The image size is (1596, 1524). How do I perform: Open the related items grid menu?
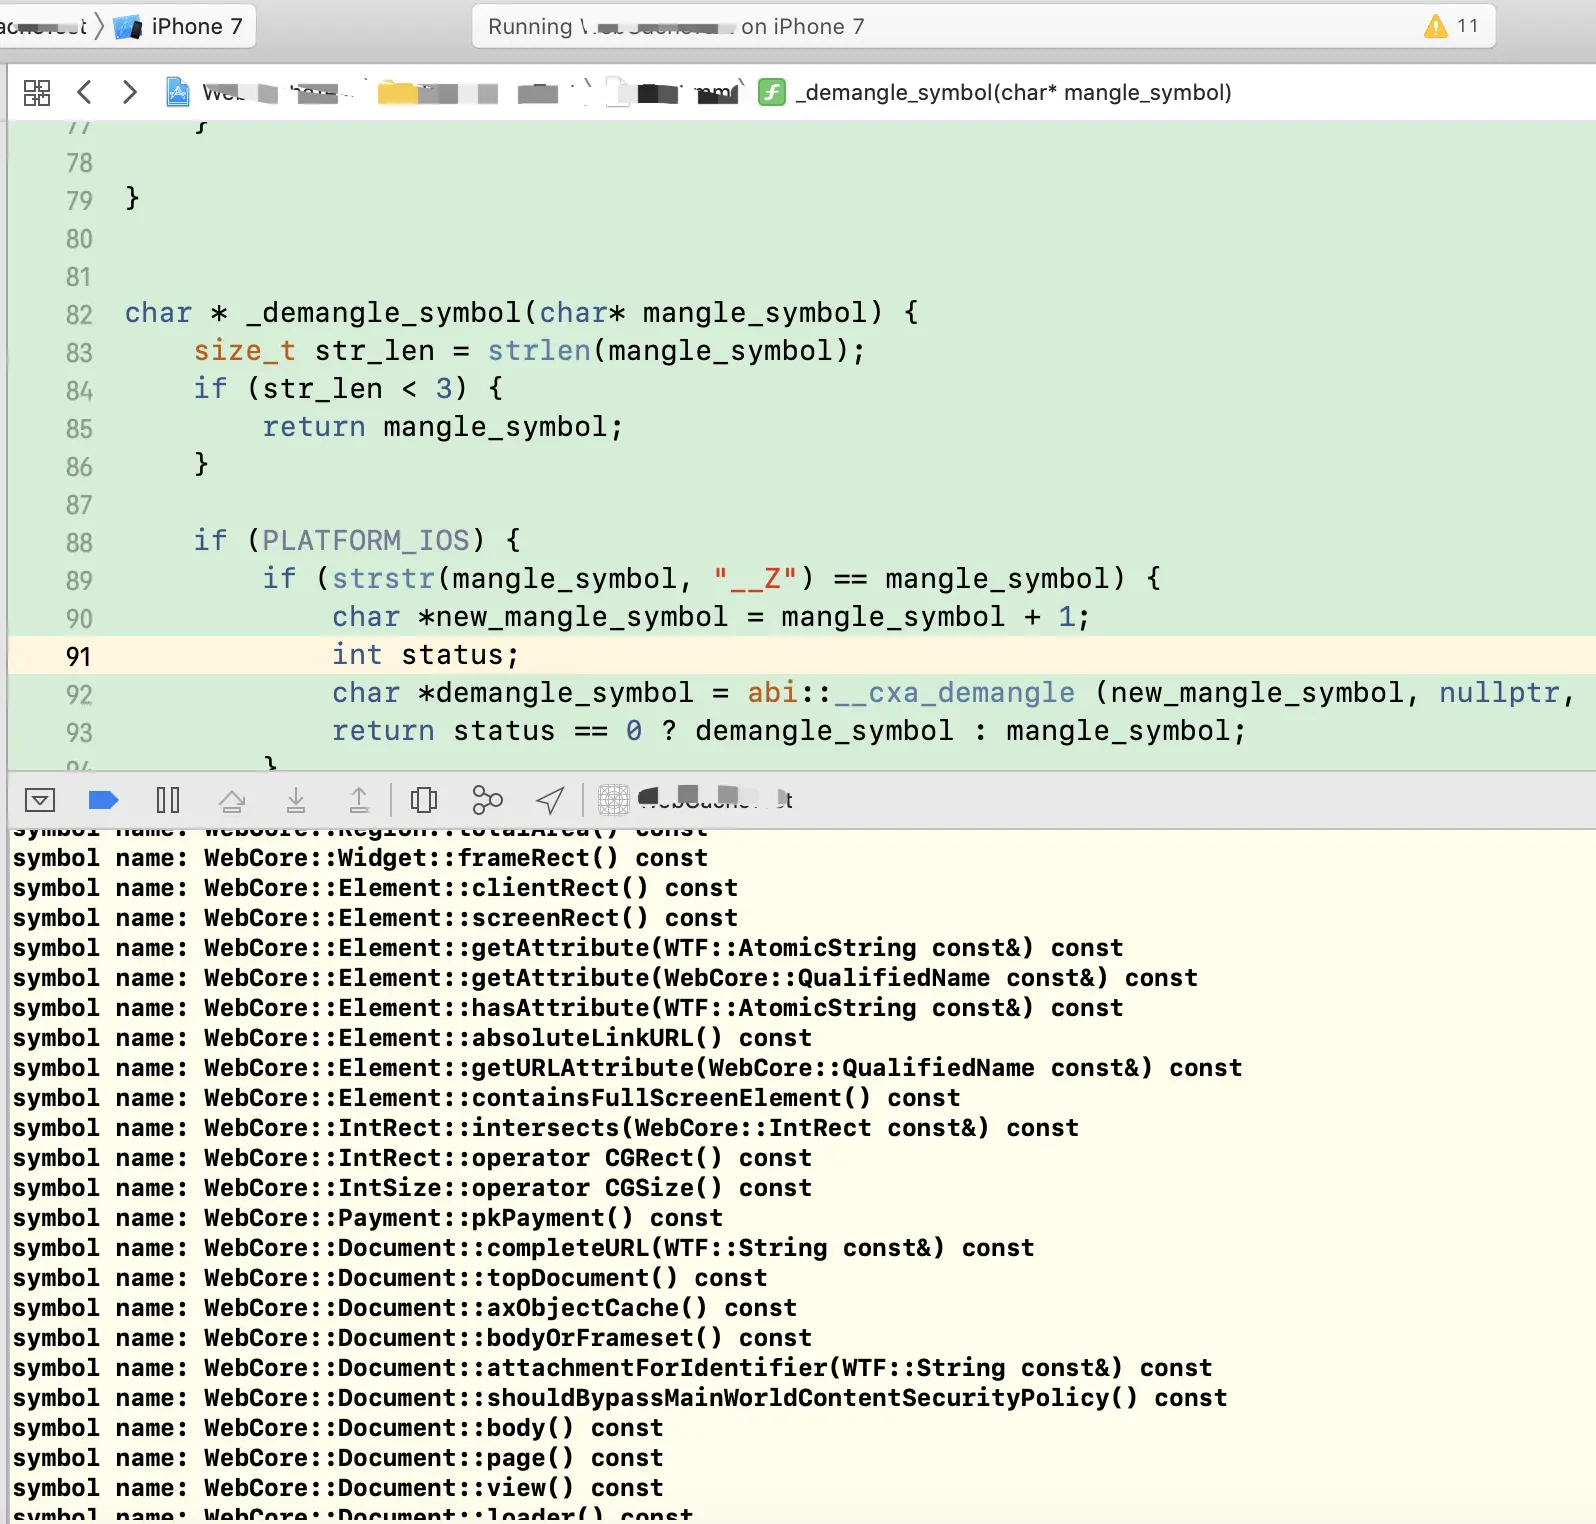pos(37,93)
